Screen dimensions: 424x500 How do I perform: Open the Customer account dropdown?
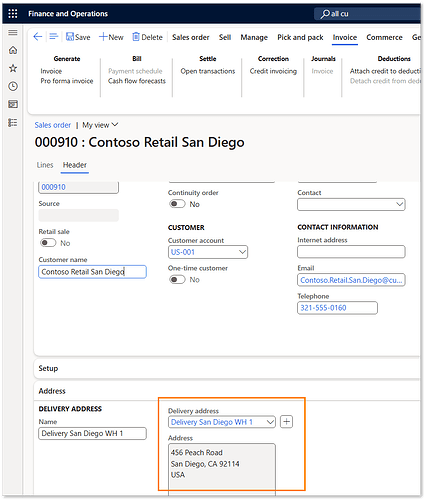pyautogui.click(x=208, y=252)
